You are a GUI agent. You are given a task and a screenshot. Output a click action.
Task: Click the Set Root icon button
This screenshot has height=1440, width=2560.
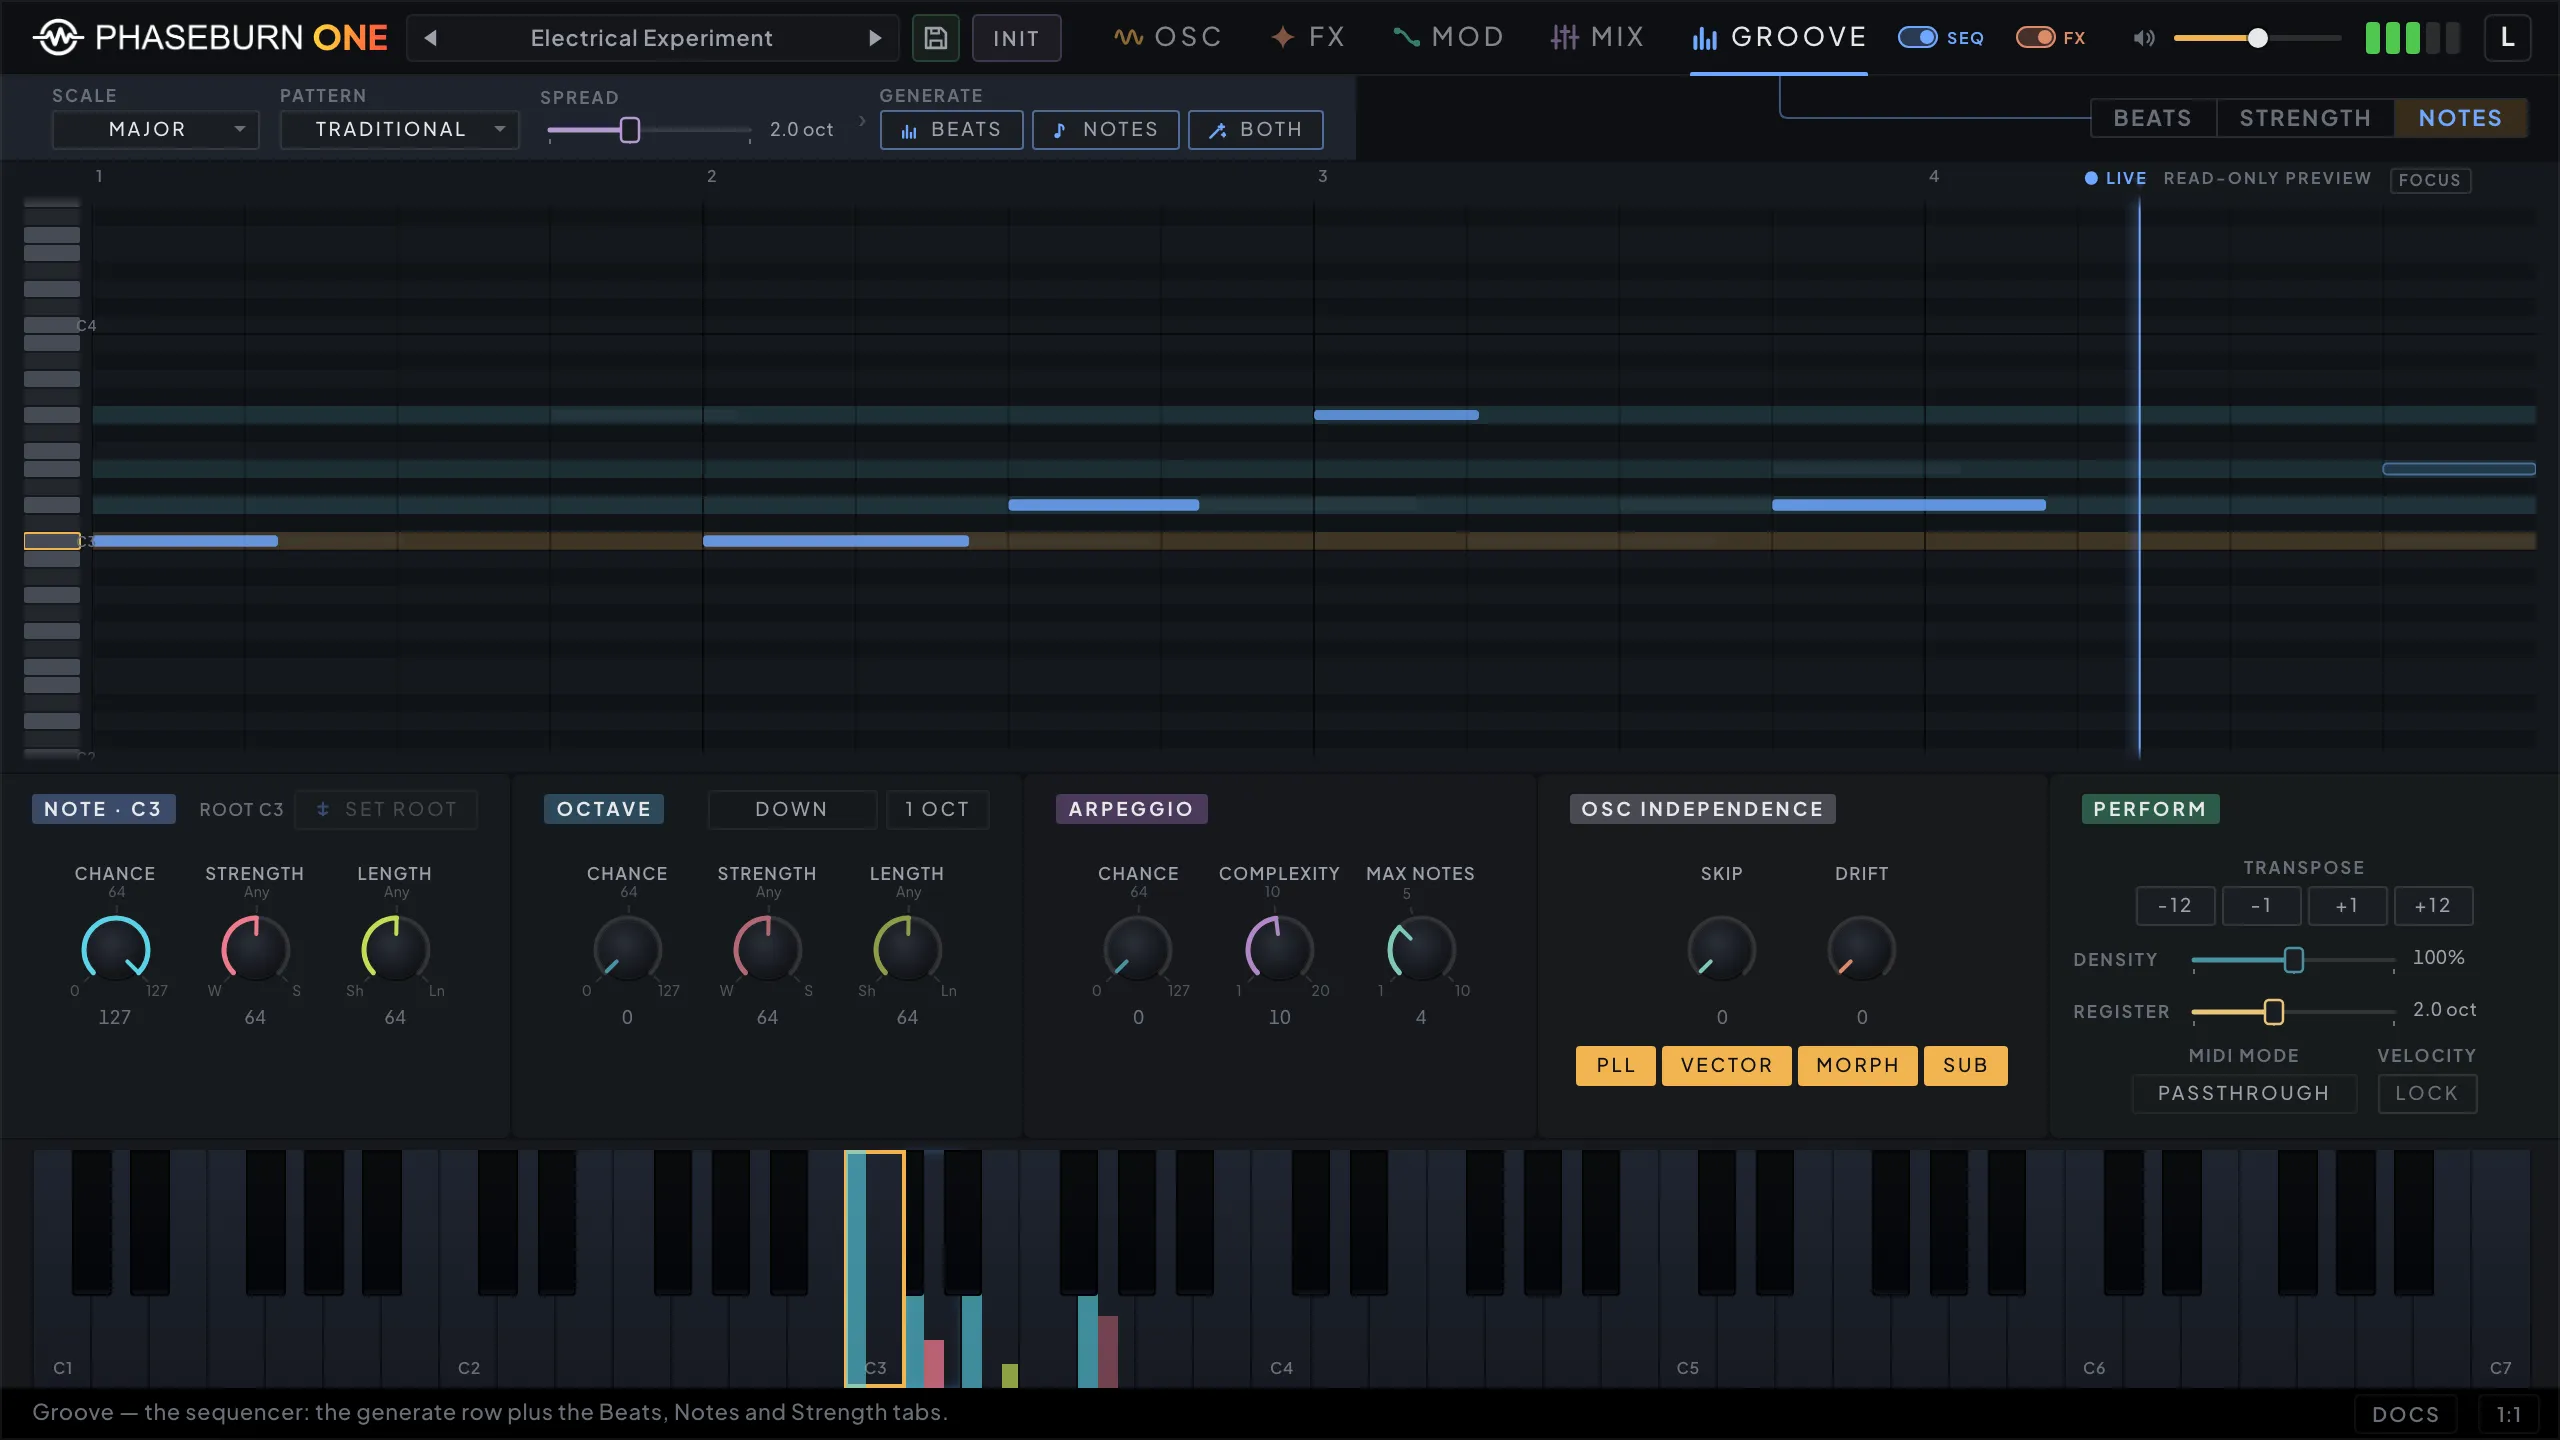click(386, 809)
